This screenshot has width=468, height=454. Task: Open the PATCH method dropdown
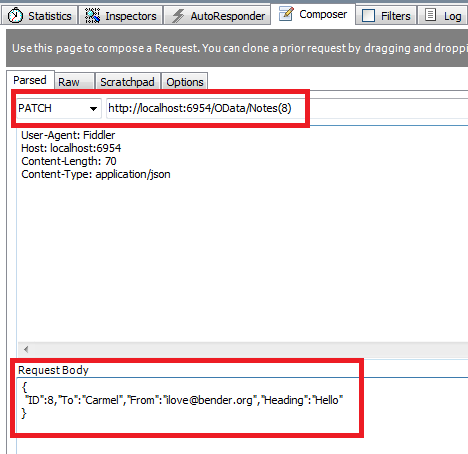coord(58,108)
